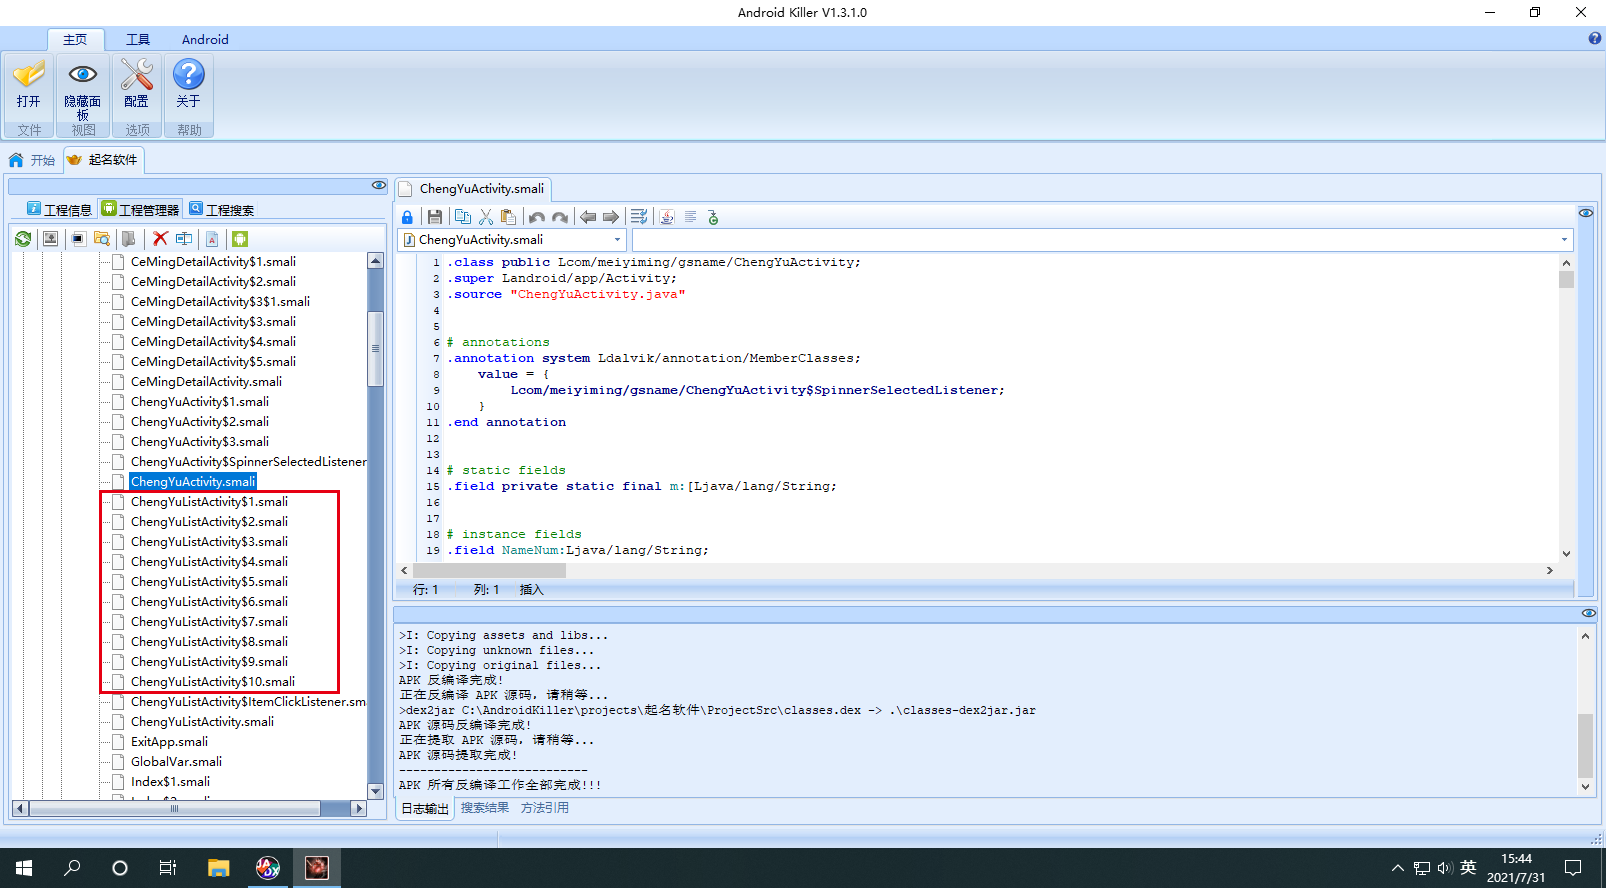Click the folder search icon in project toolbar
The width and height of the screenshot is (1606, 888).
click(102, 239)
